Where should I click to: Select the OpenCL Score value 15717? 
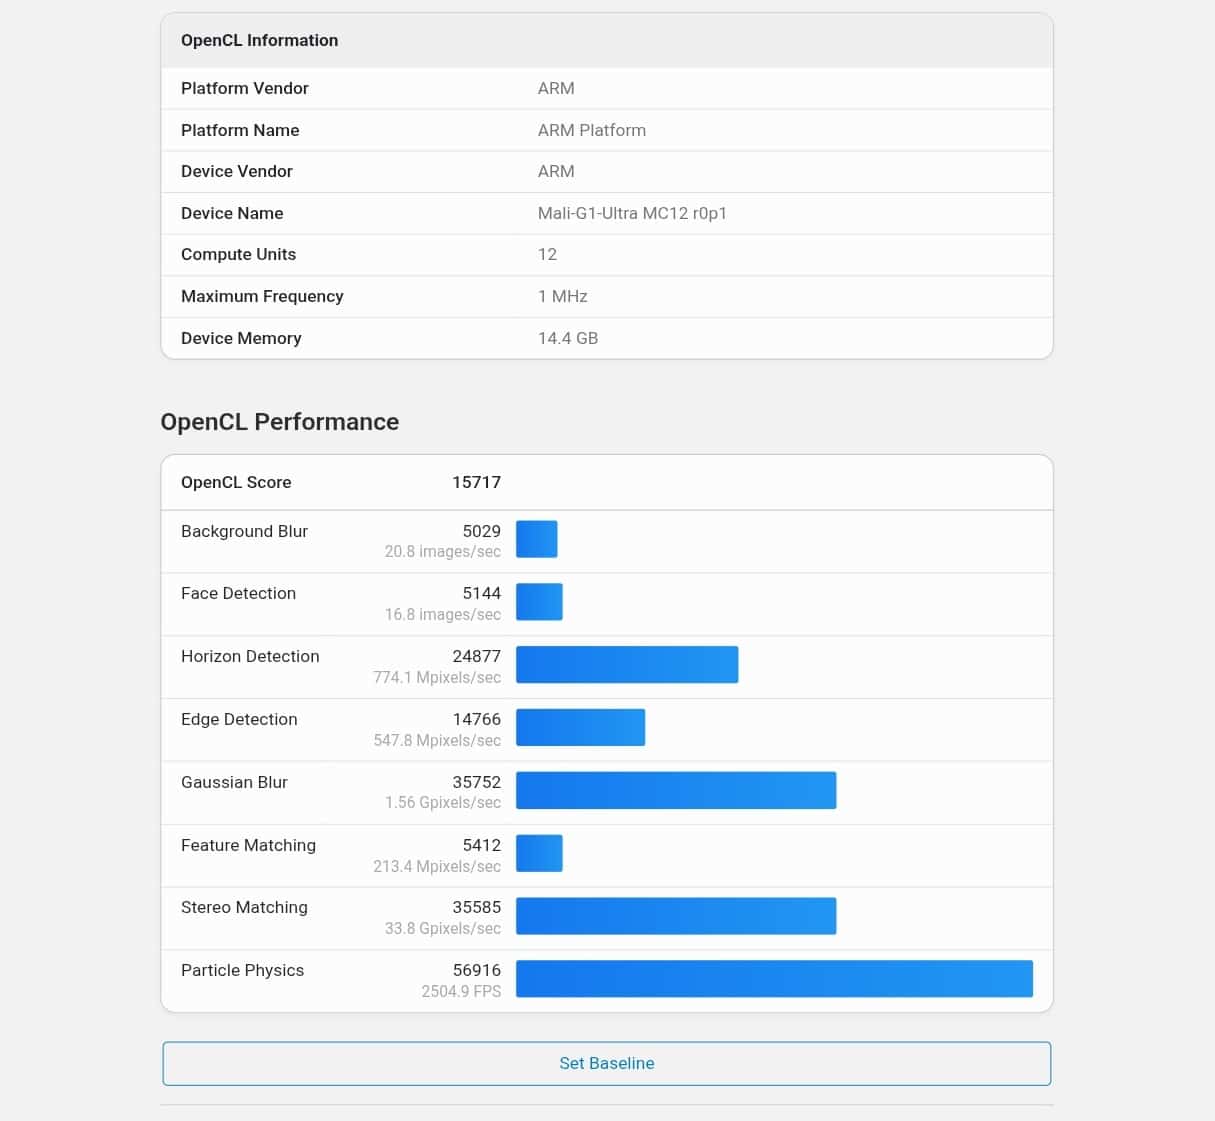click(476, 482)
